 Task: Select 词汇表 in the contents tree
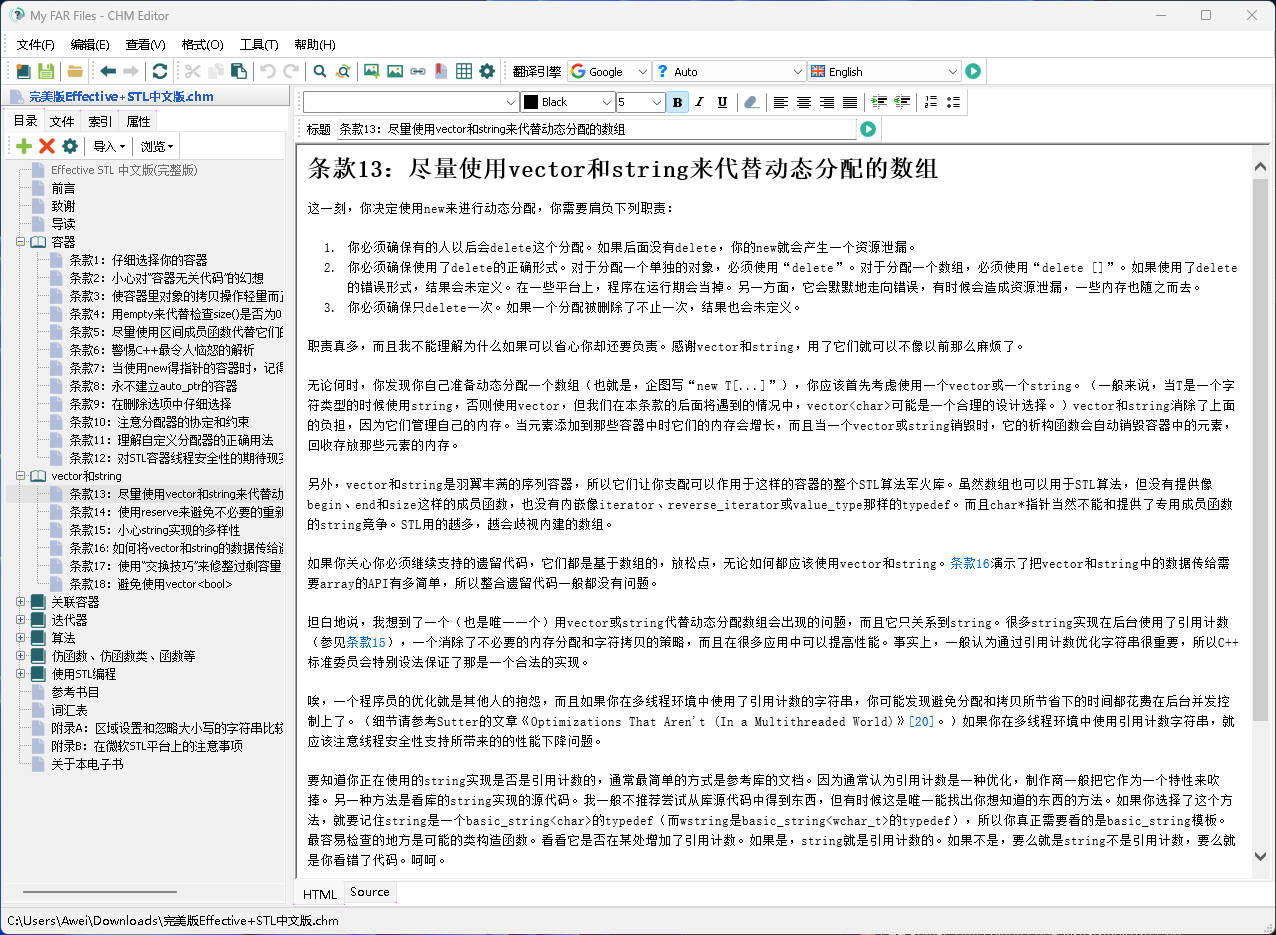69,710
